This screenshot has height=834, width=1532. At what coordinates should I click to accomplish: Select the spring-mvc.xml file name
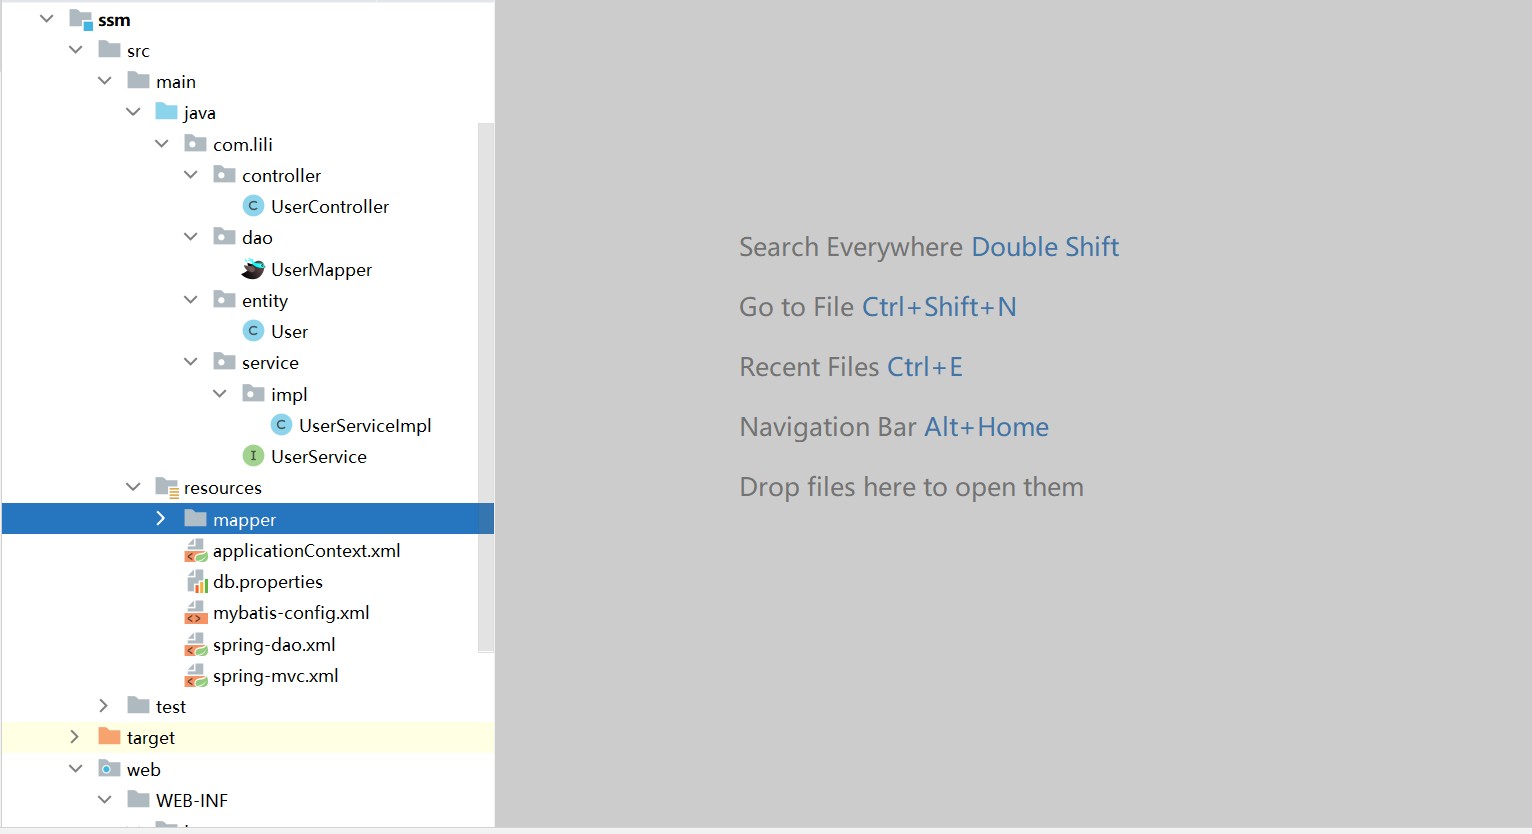[276, 676]
